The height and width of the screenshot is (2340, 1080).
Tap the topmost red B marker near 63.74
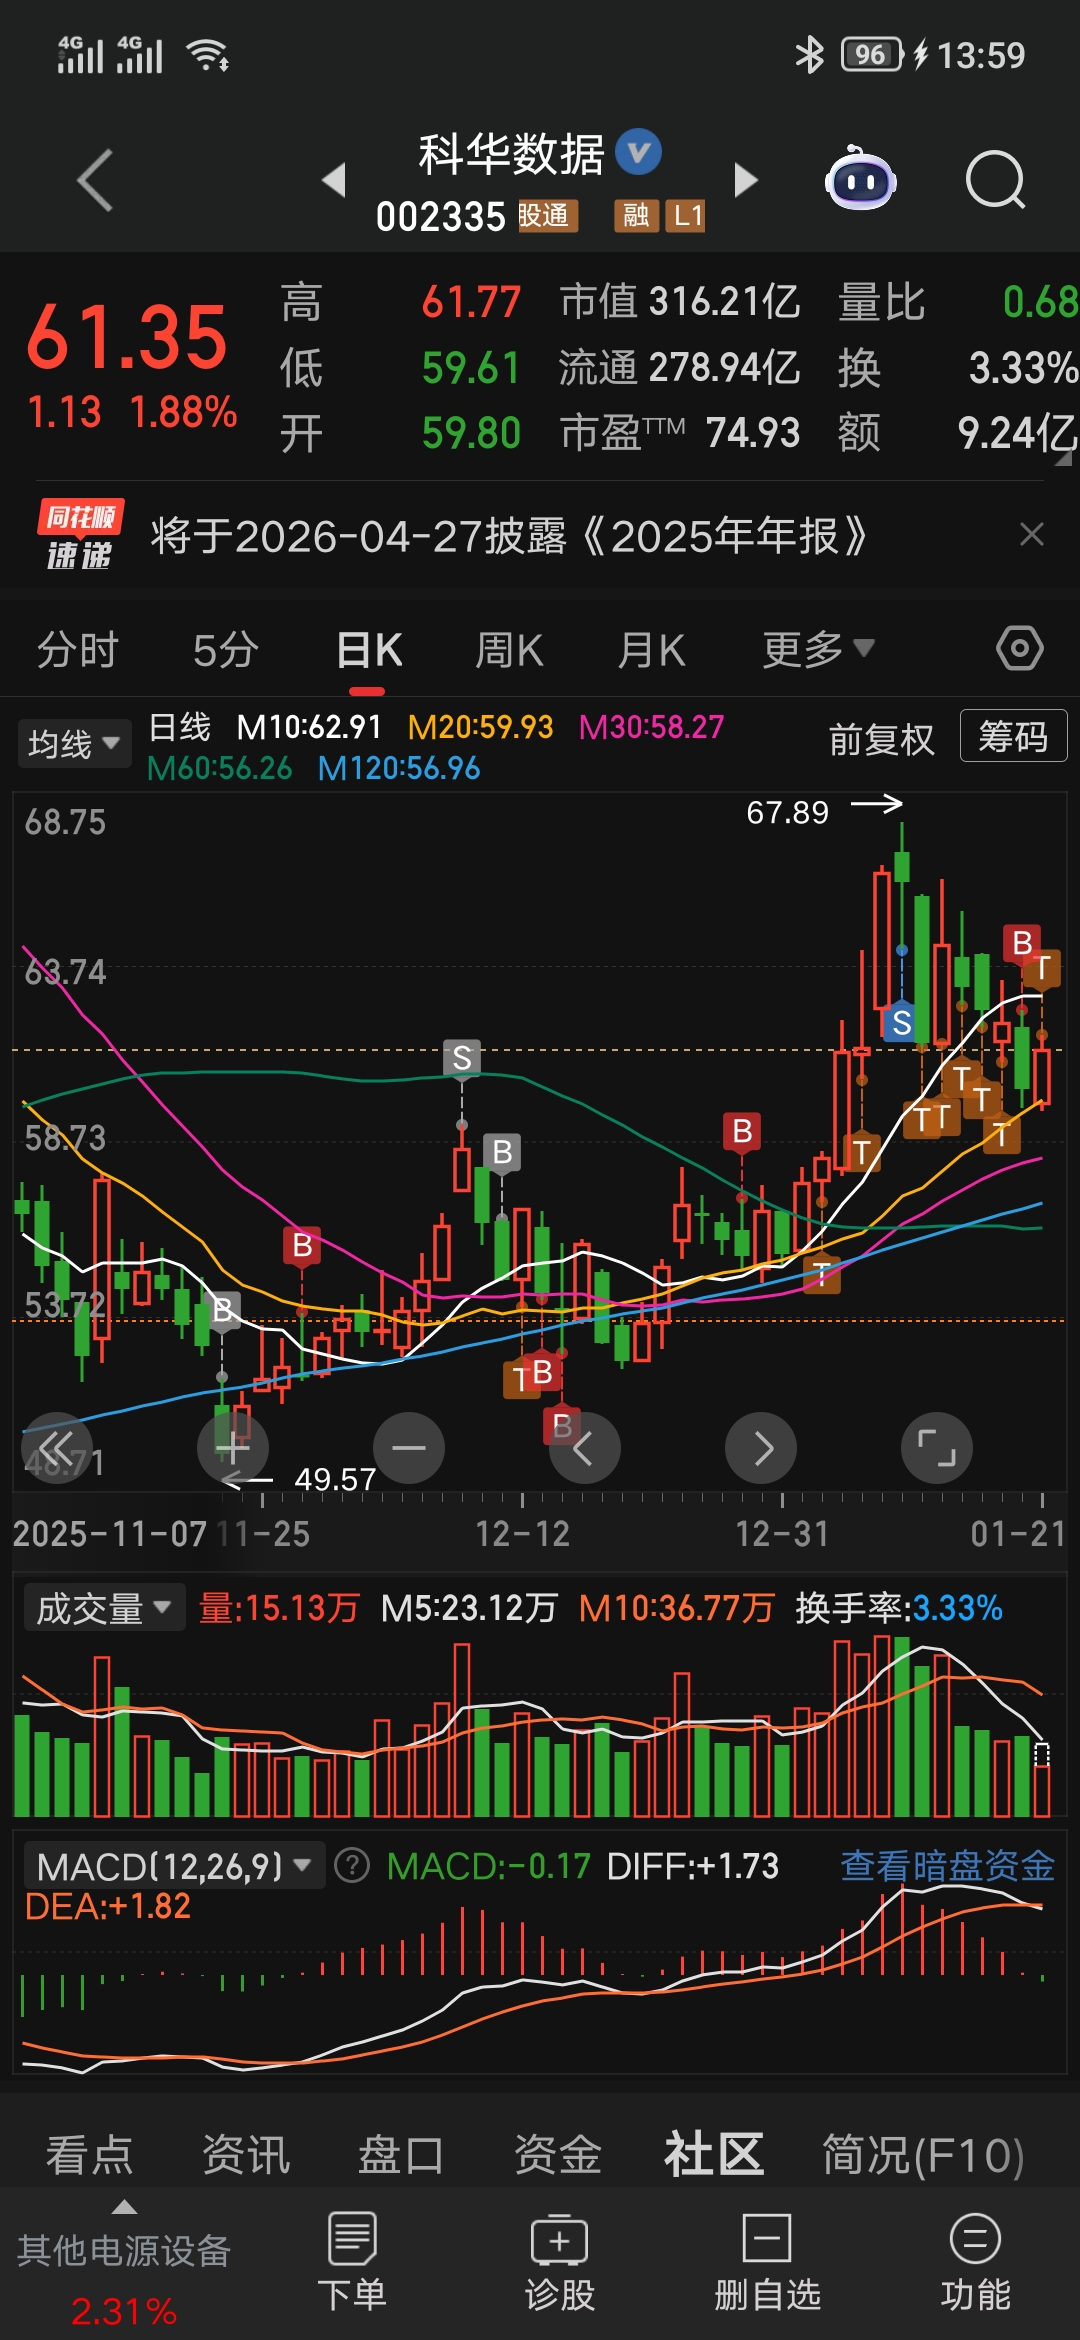pos(1021,943)
